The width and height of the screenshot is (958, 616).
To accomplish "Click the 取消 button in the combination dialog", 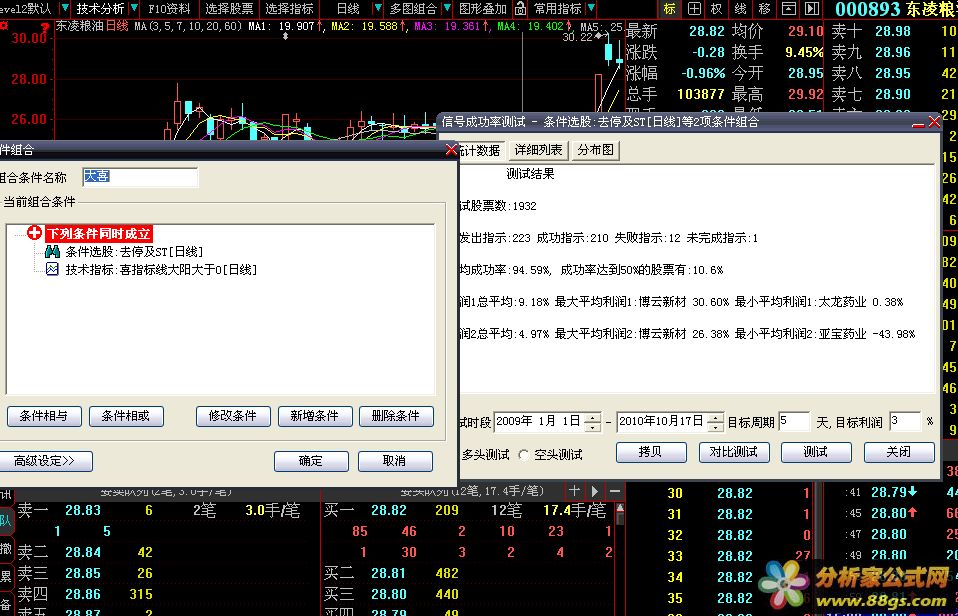I will (395, 461).
